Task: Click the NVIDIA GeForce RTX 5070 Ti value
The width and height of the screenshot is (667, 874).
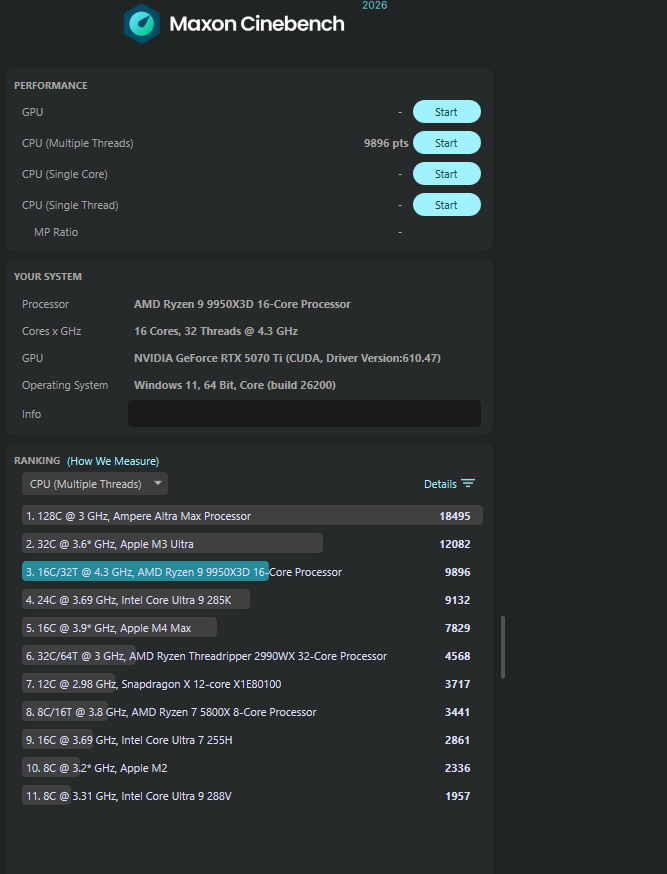Action: pos(287,358)
